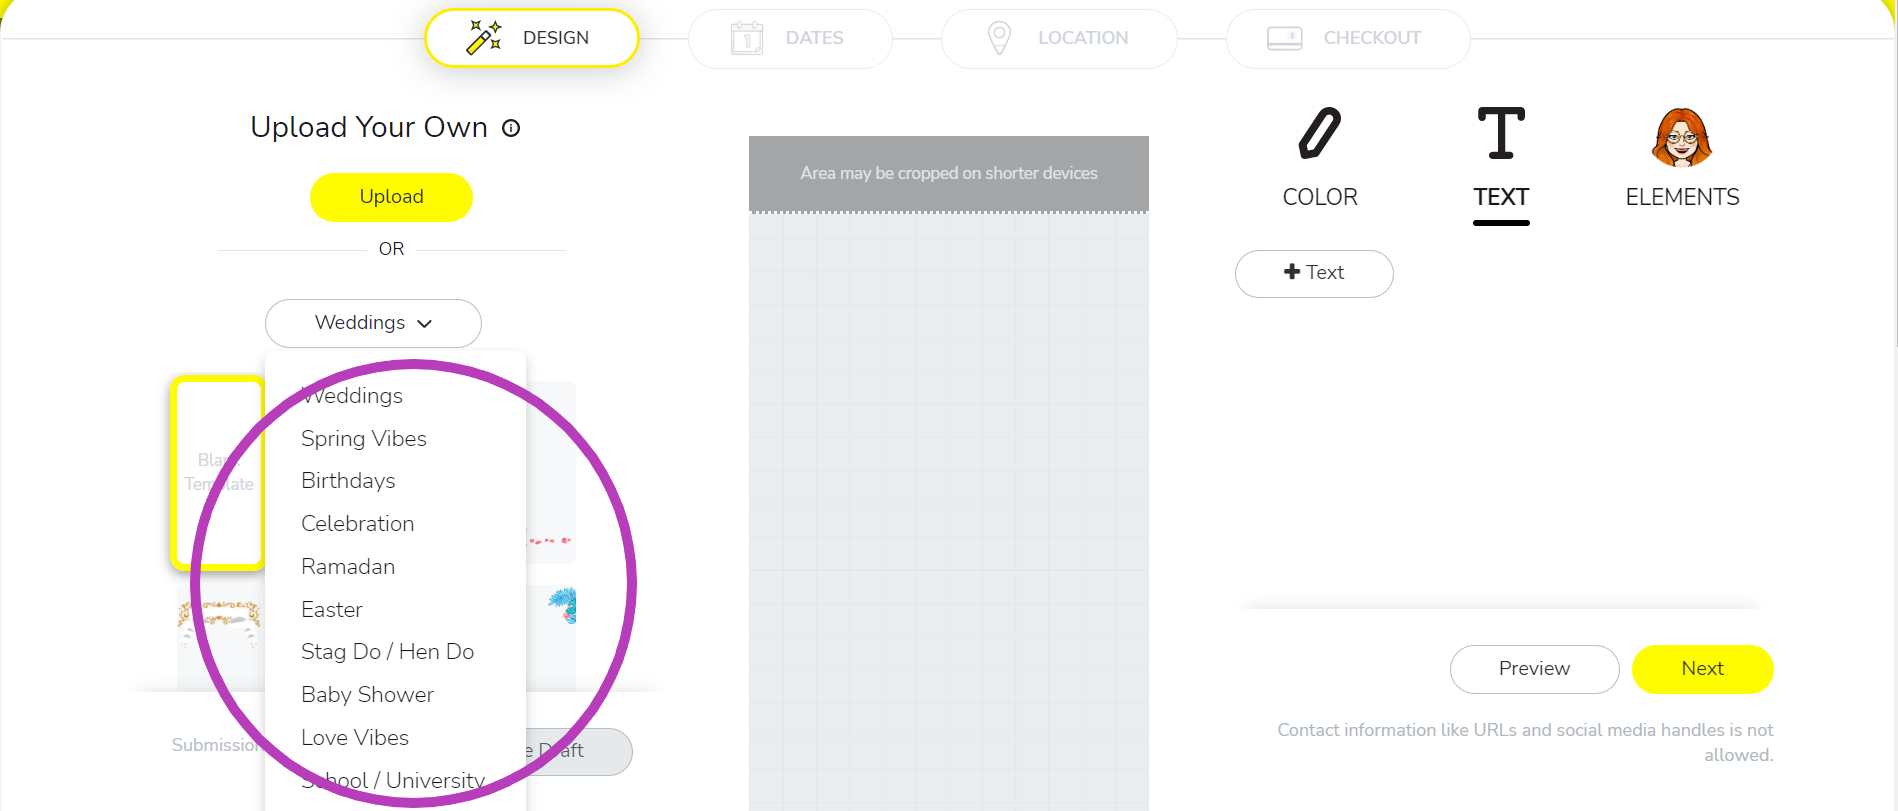Click the calendar icon for Dates
Viewport: 1898px width, 811px height.
click(747, 38)
